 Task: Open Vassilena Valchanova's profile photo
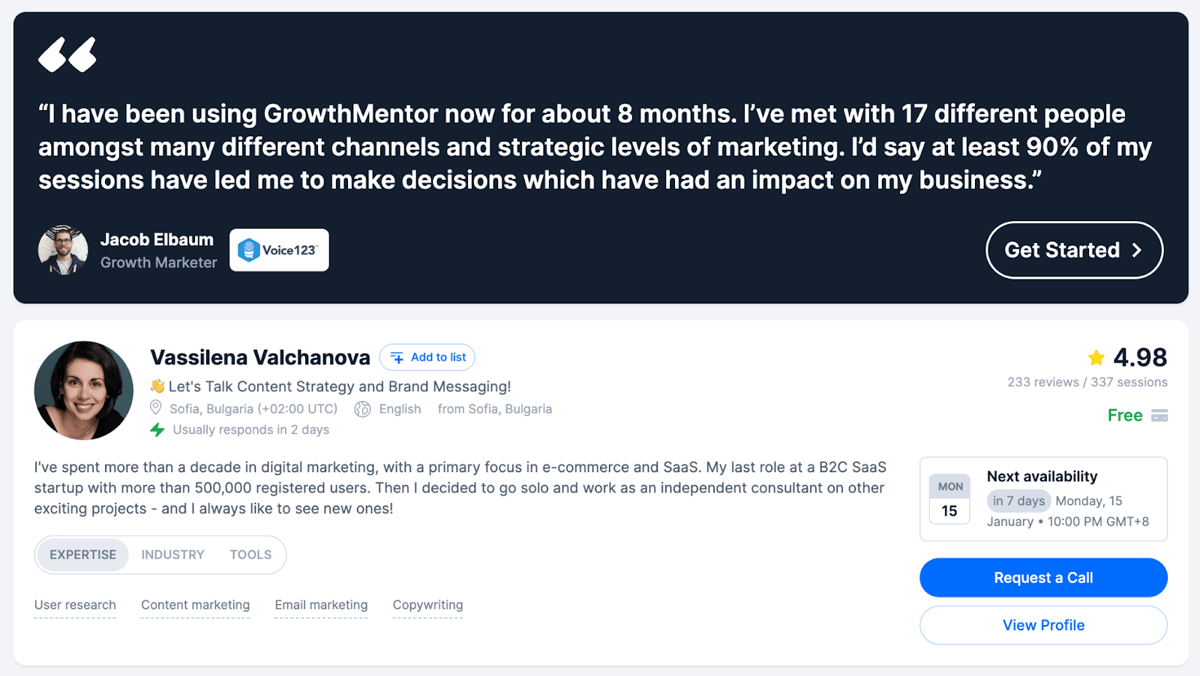[84, 391]
